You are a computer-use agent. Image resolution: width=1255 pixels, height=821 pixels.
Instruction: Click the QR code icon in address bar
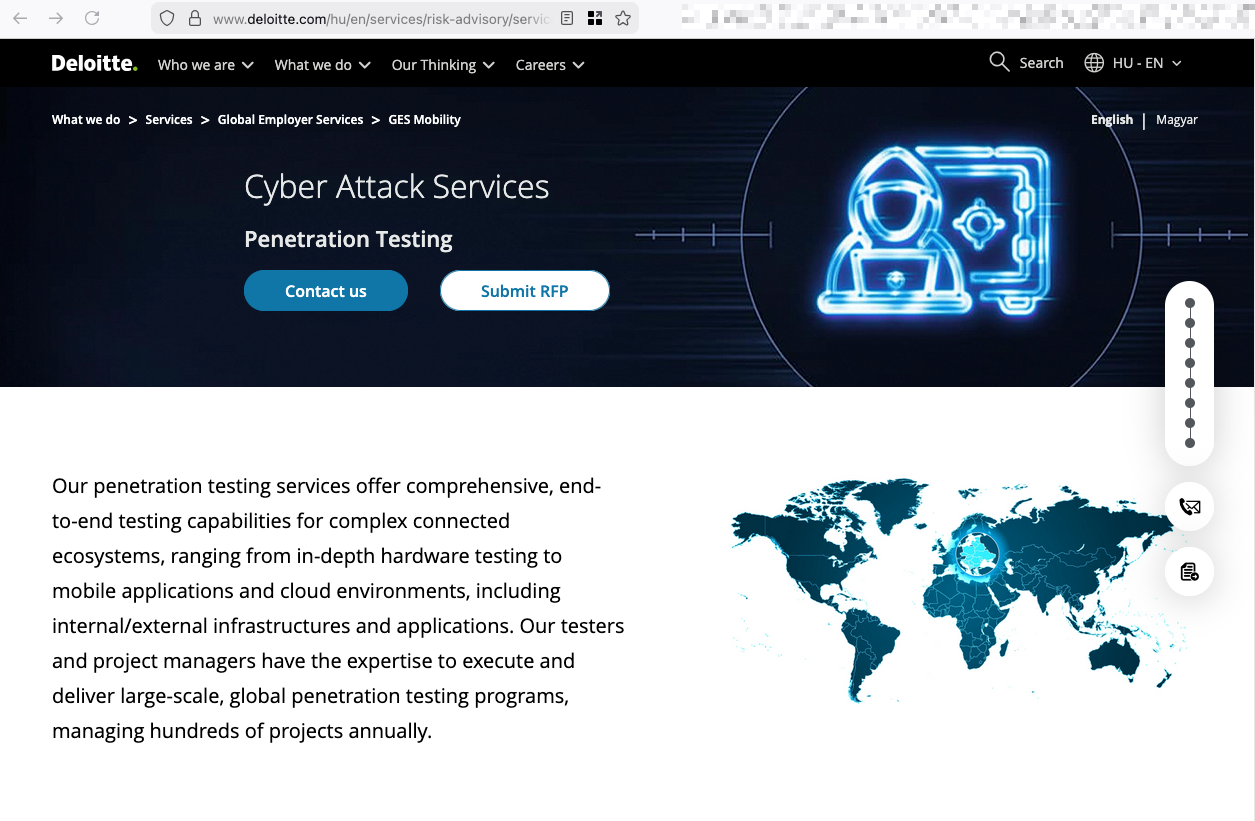[595, 18]
